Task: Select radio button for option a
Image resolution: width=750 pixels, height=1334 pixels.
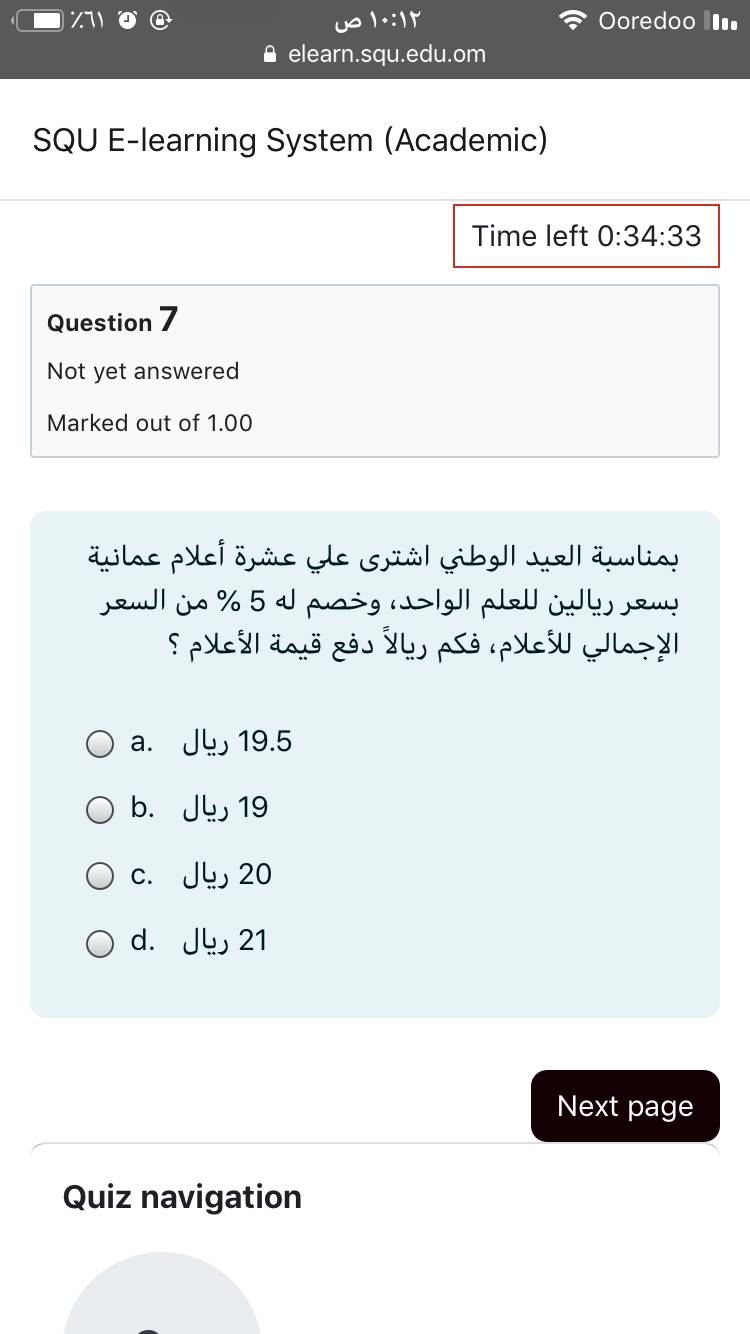Action: [100, 744]
